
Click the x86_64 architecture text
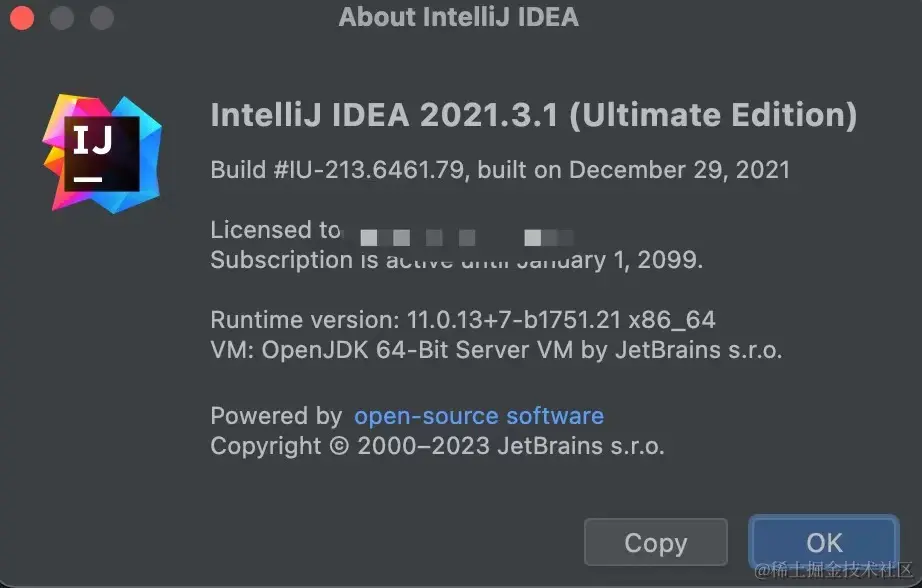(672, 320)
